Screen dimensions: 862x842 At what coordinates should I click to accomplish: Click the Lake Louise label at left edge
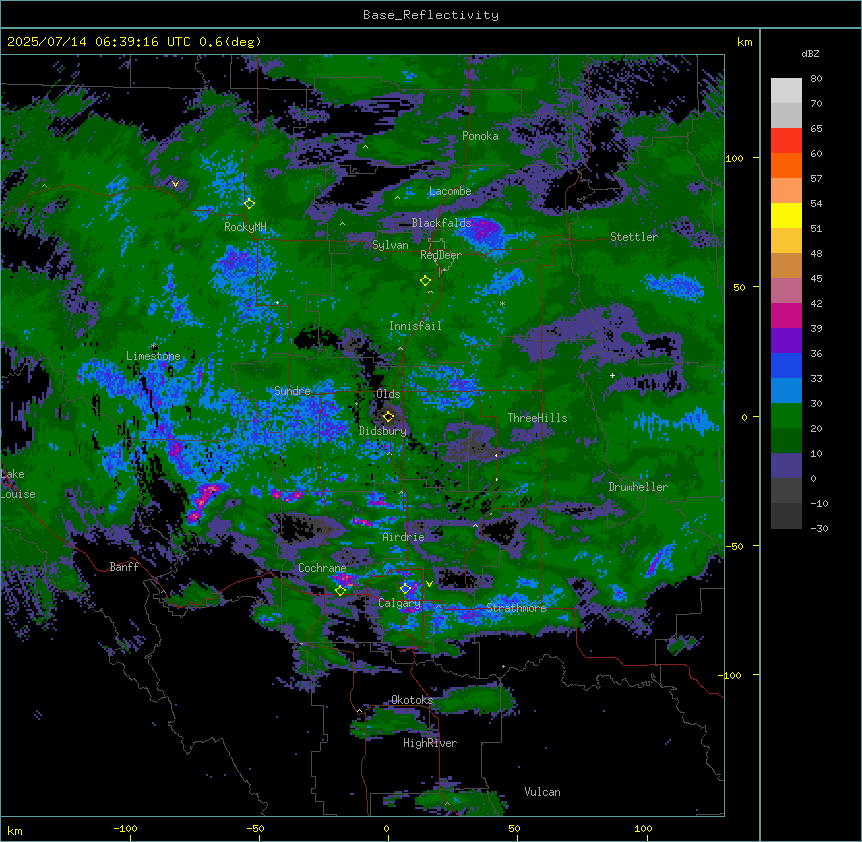pos(18,484)
